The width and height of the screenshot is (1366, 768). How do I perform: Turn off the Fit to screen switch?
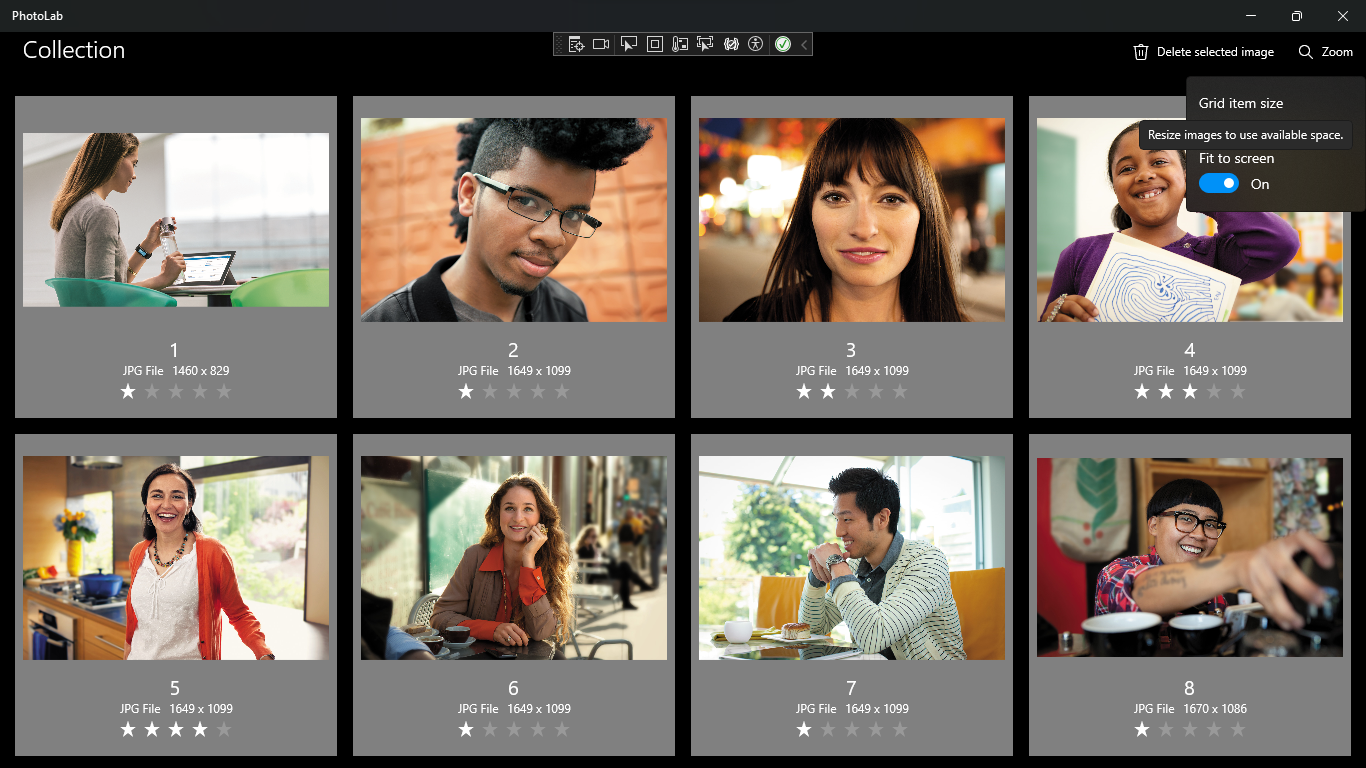[x=1219, y=183]
